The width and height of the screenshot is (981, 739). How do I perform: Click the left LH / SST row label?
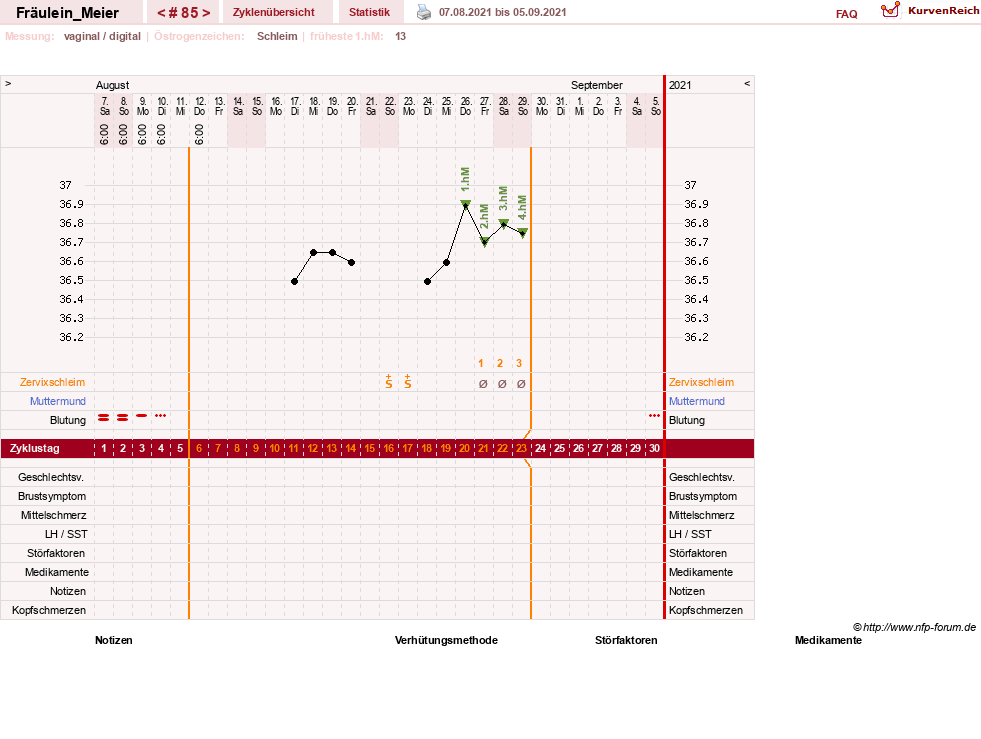66,534
